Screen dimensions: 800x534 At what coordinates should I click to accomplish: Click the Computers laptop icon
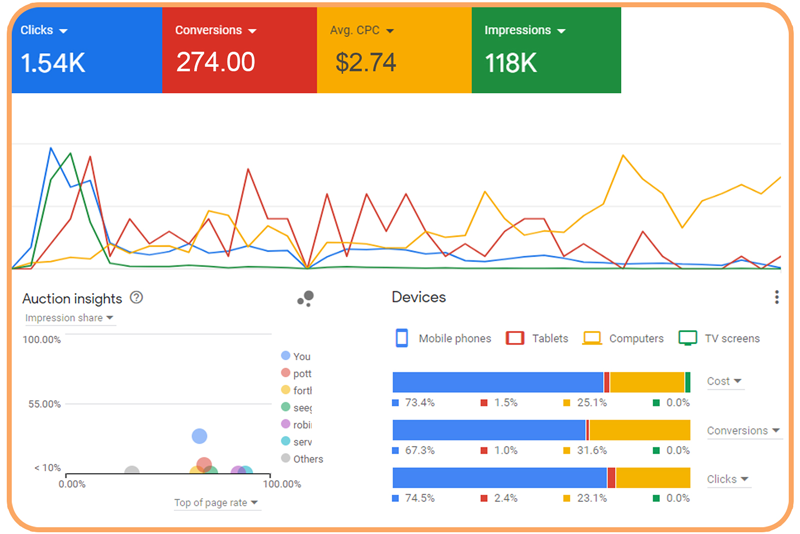coord(592,338)
